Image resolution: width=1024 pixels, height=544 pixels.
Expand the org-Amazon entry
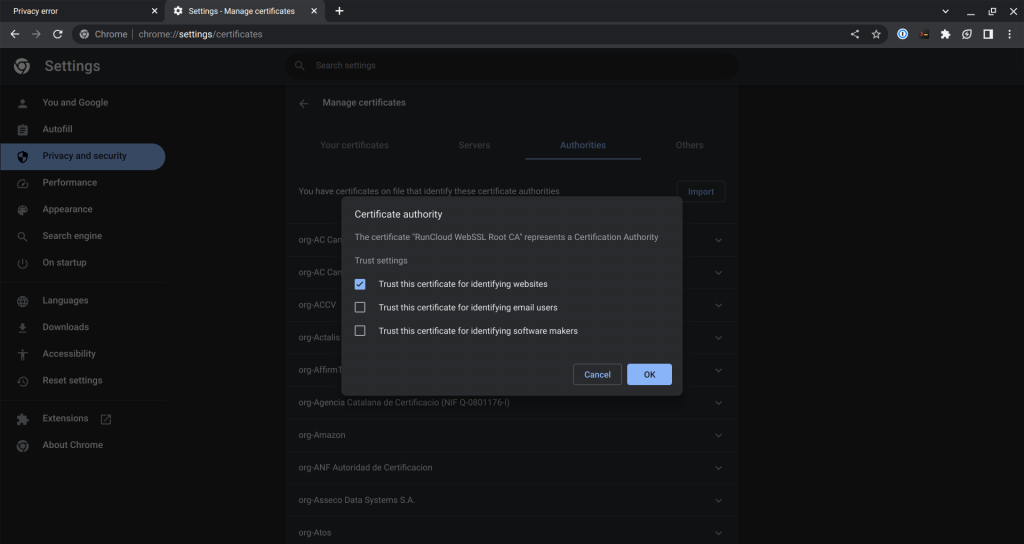[718, 436]
